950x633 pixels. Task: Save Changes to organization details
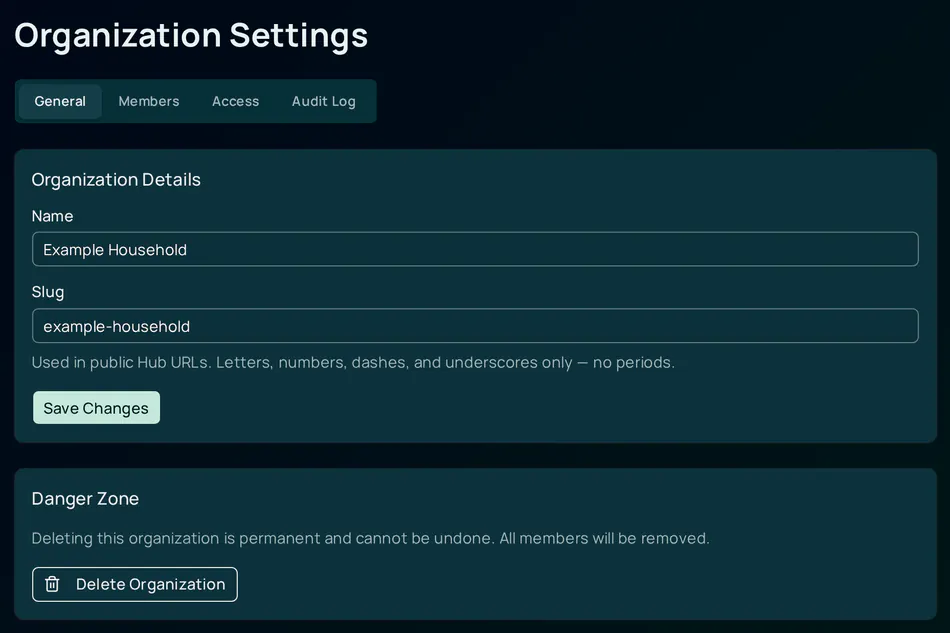[x=96, y=408]
